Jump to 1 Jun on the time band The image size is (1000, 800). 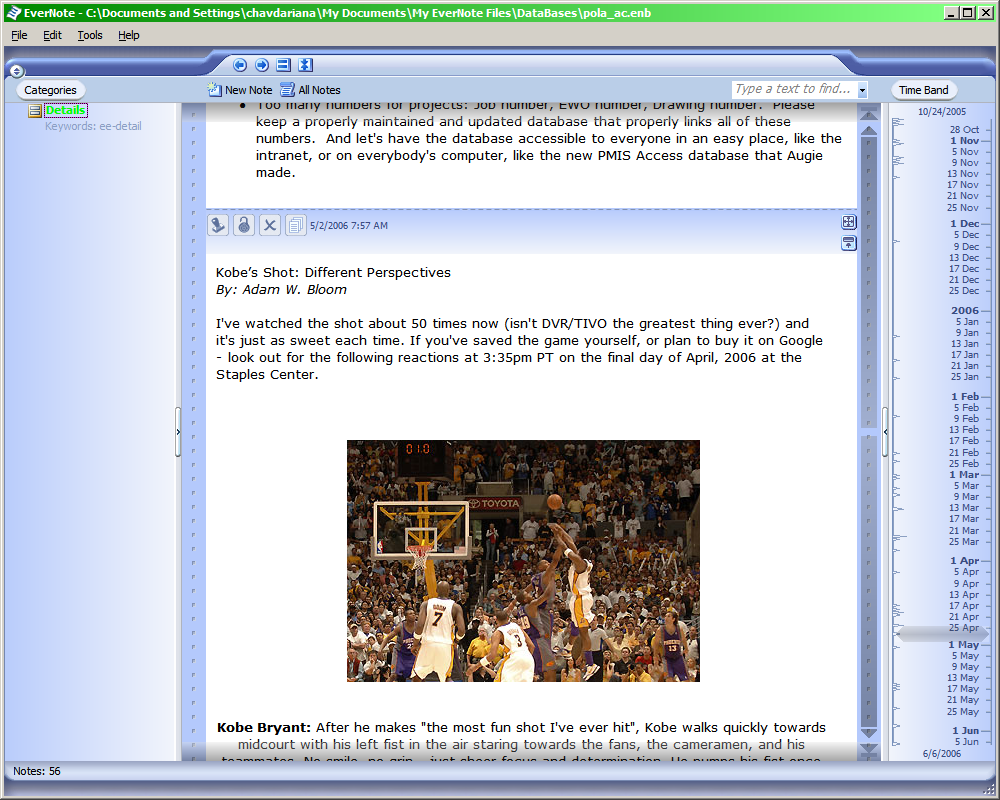(966, 730)
